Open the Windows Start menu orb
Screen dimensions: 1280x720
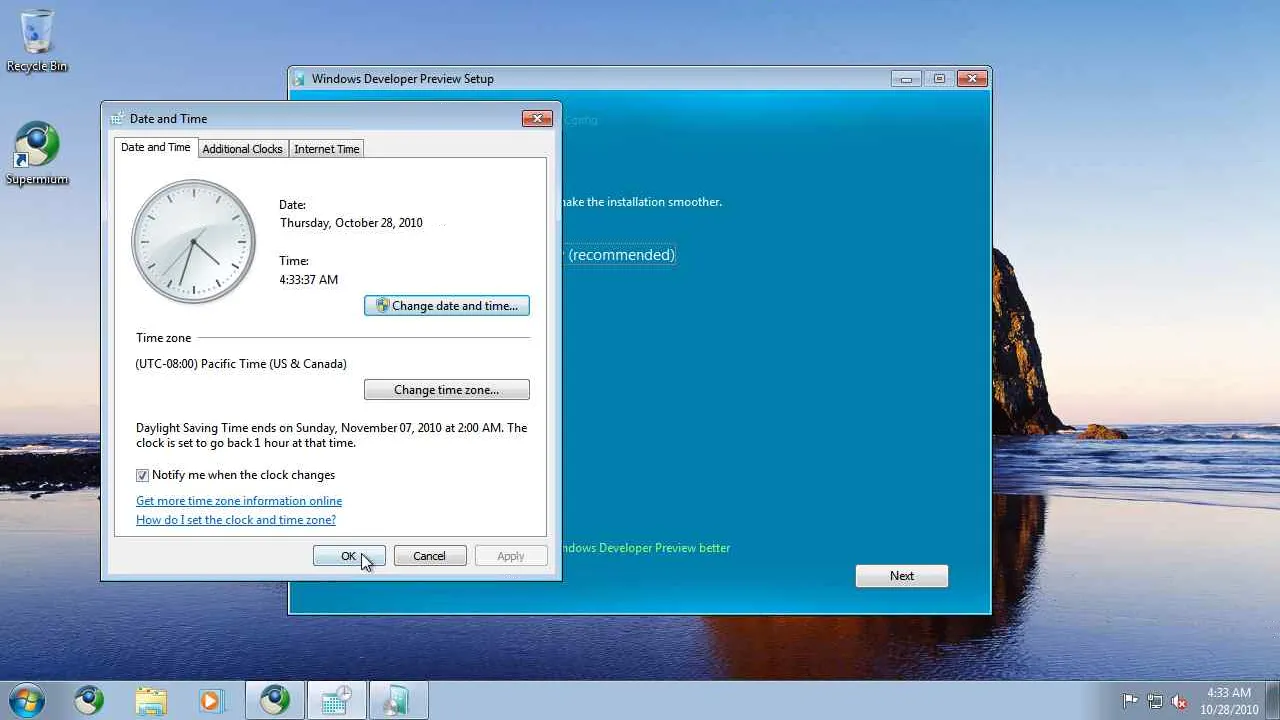click(27, 700)
